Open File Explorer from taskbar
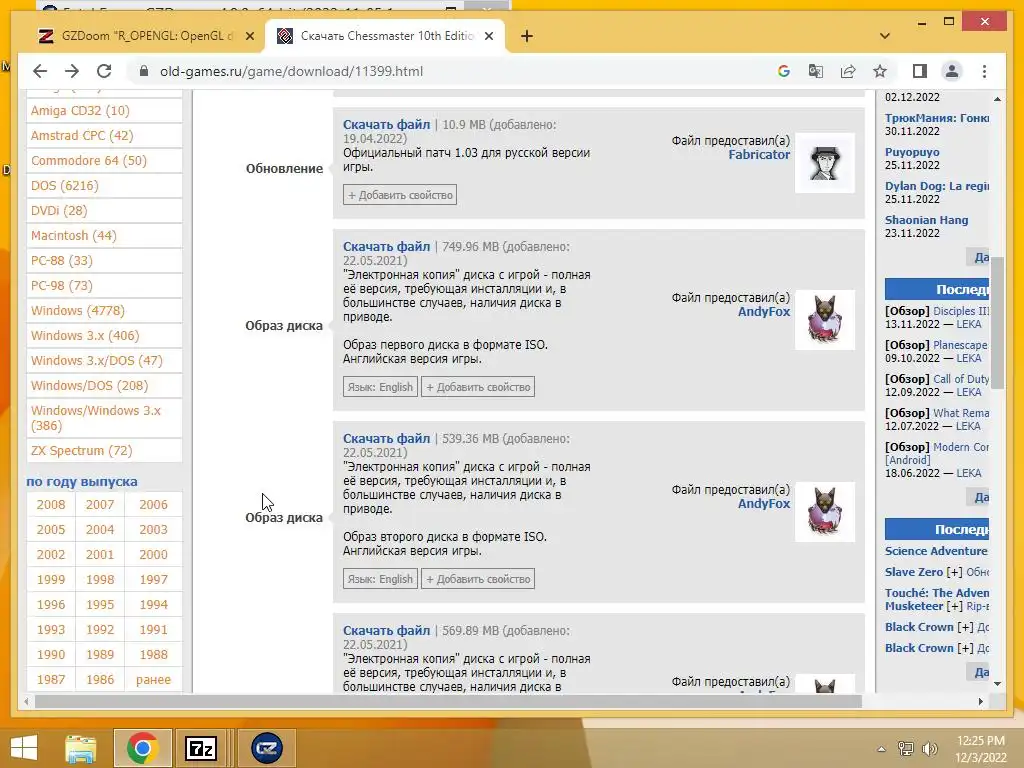Screen dimensions: 1024x768 81,748
